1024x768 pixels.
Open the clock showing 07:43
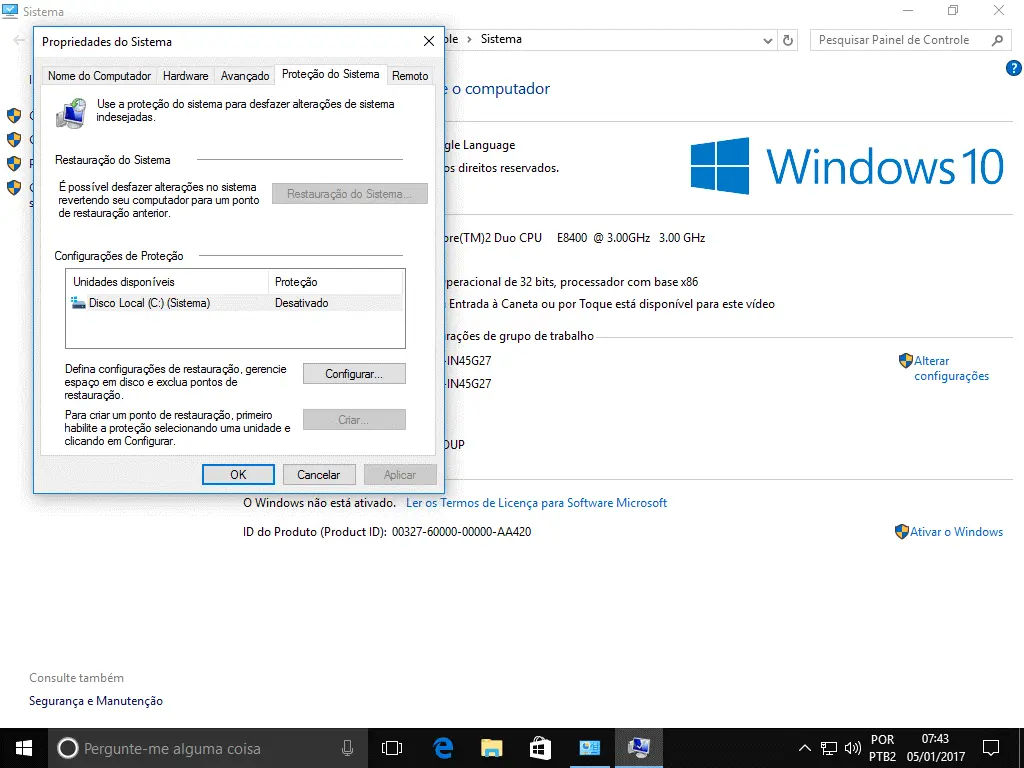[x=935, y=748]
